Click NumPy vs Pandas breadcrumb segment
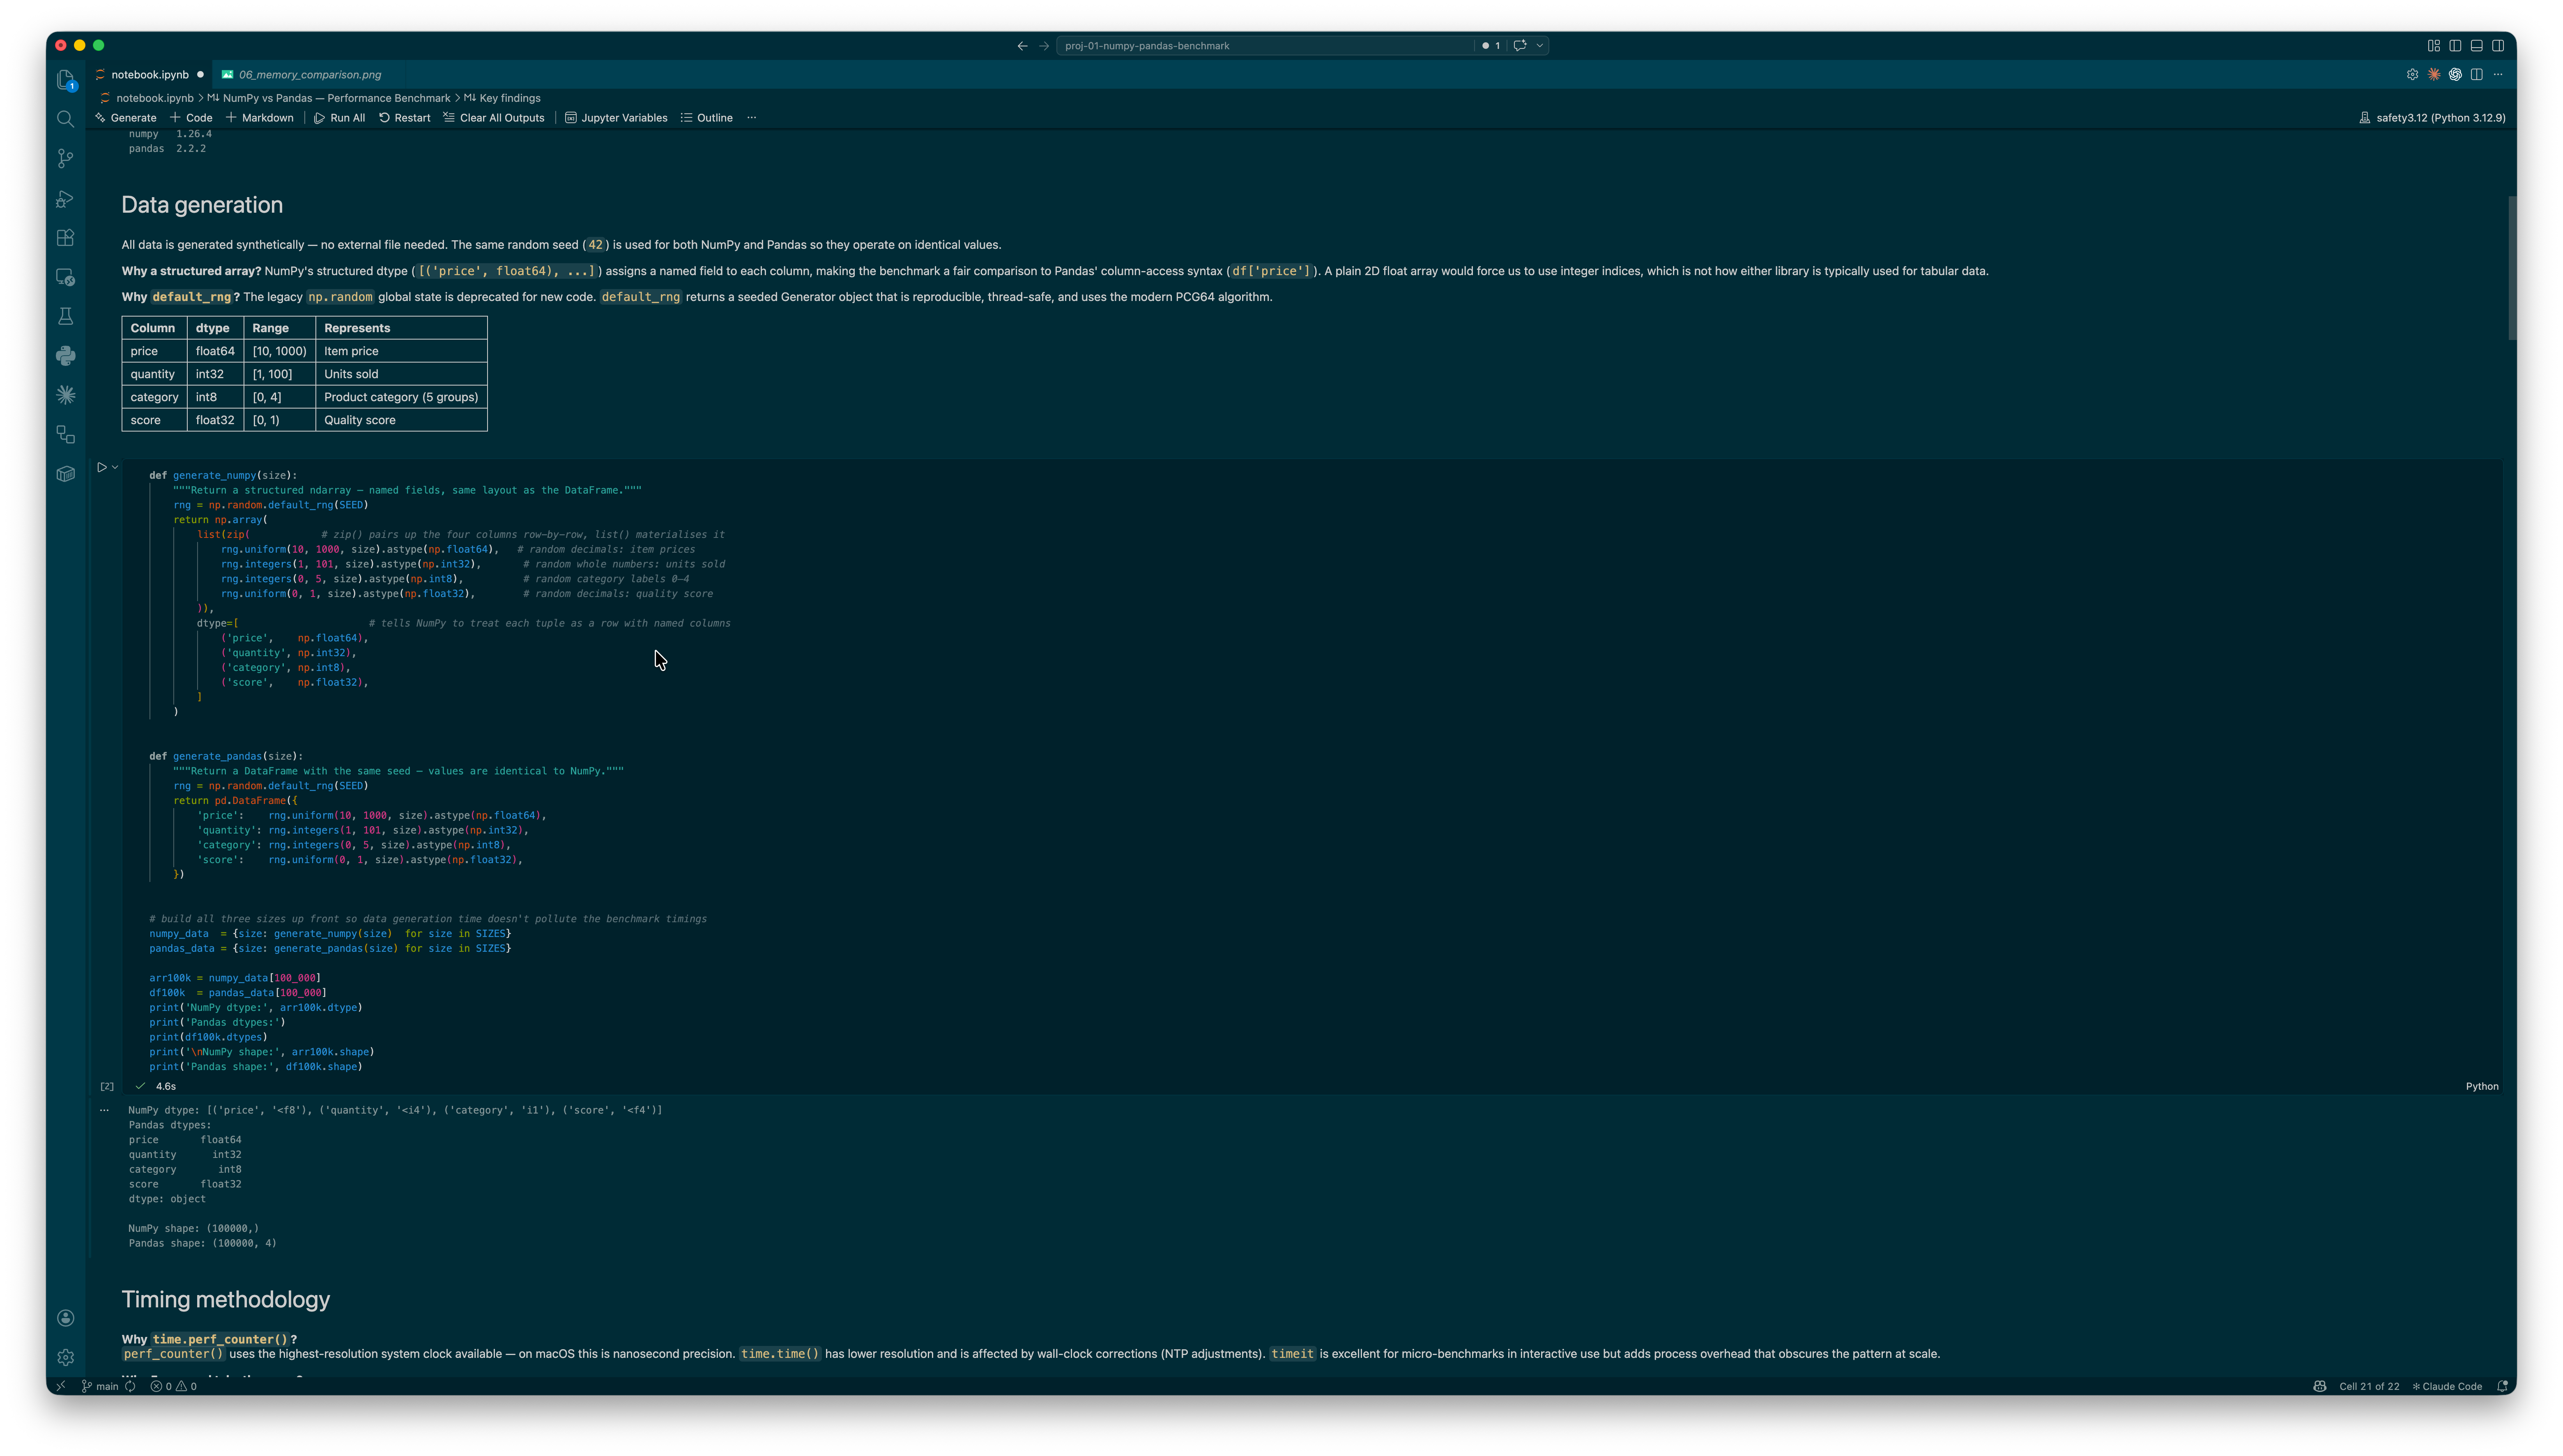This screenshot has width=2563, height=1456. [x=329, y=98]
